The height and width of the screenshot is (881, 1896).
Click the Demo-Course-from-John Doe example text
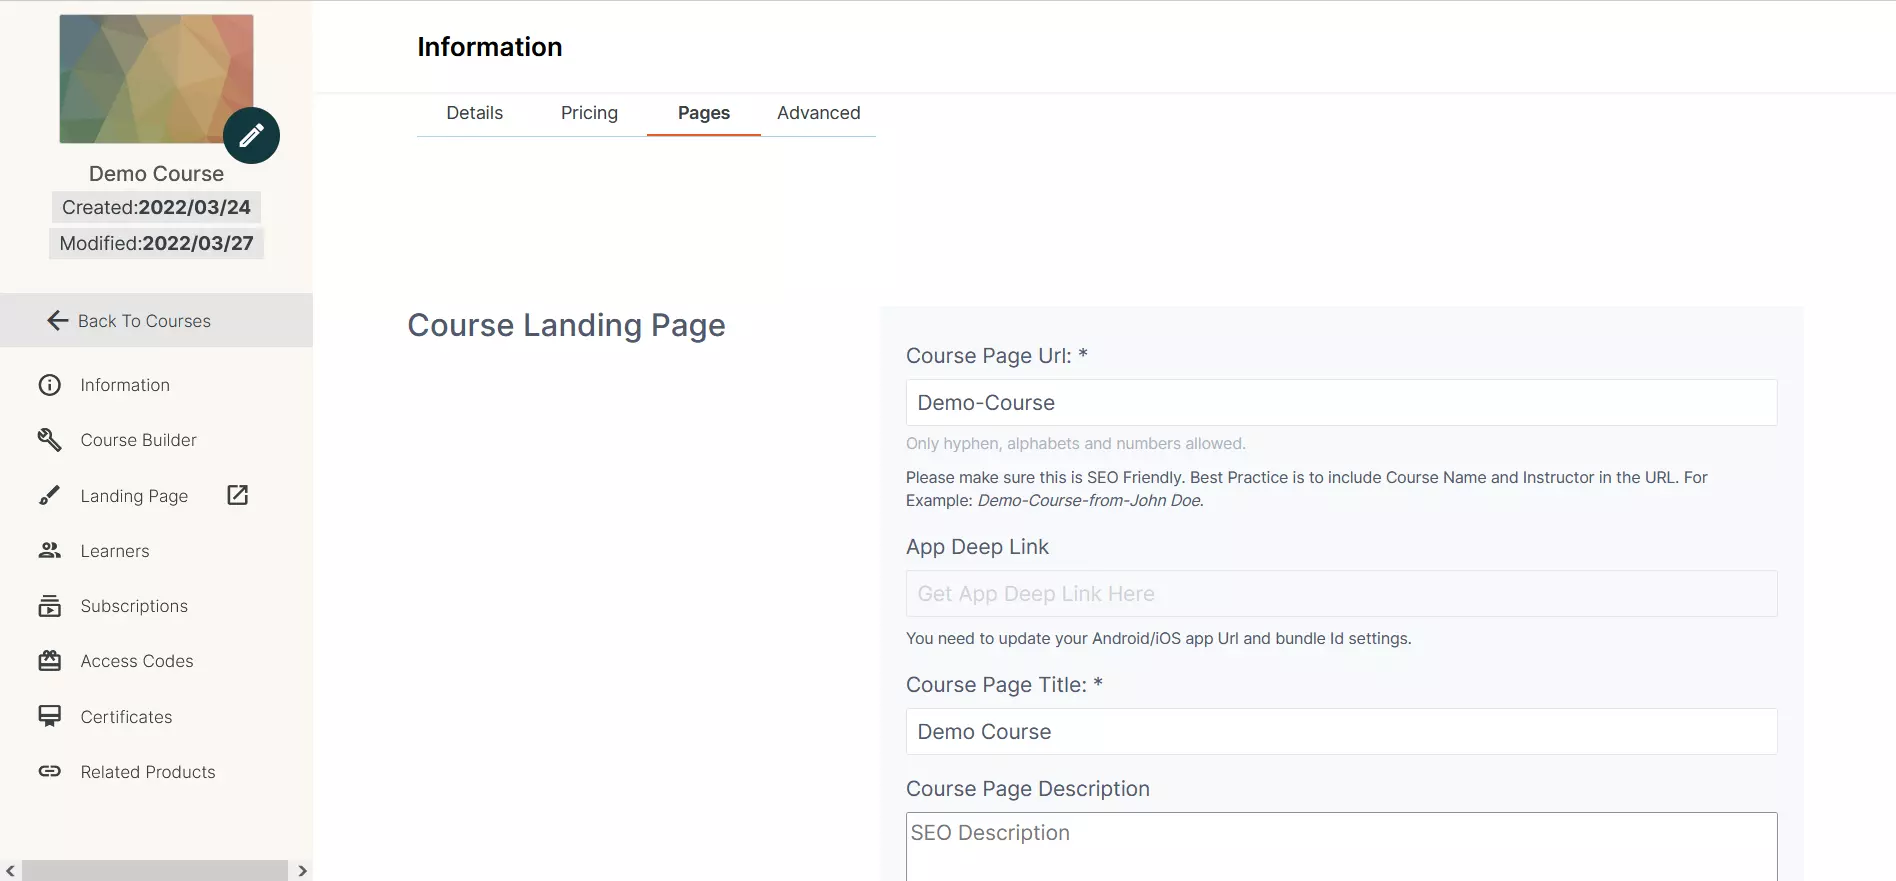tap(1090, 500)
